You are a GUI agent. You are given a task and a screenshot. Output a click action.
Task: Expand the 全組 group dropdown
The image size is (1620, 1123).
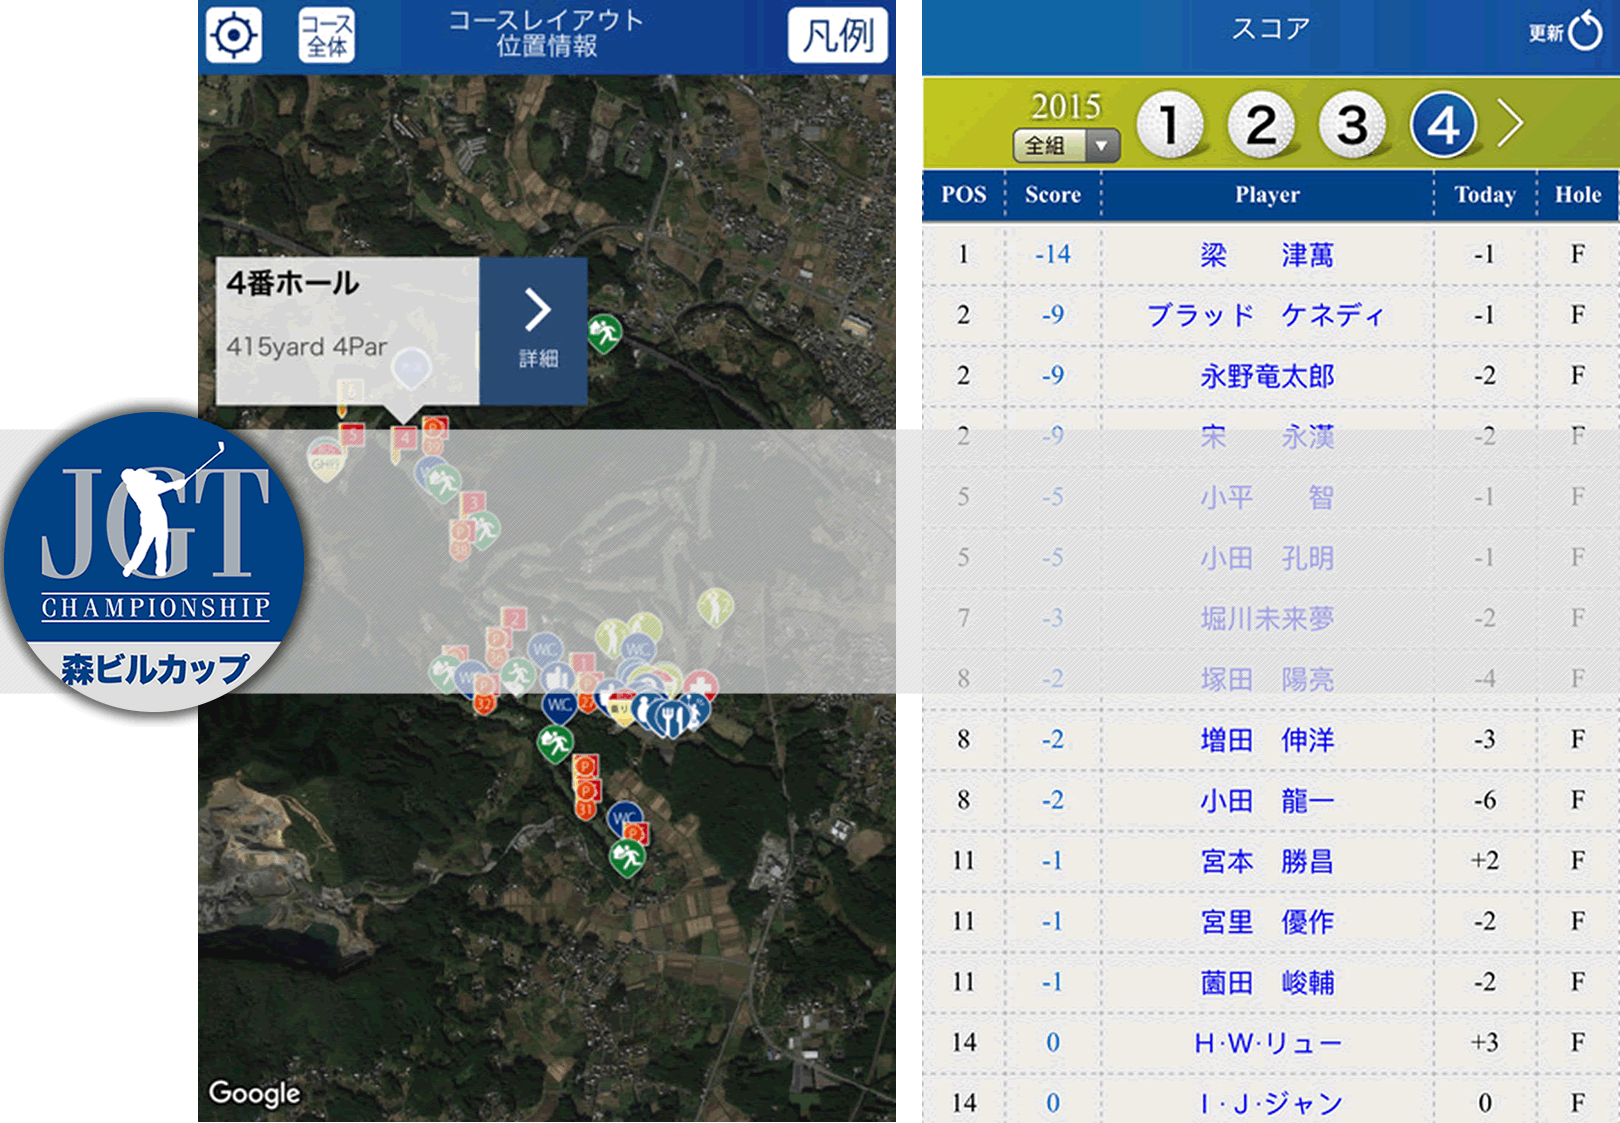[x=1066, y=146]
